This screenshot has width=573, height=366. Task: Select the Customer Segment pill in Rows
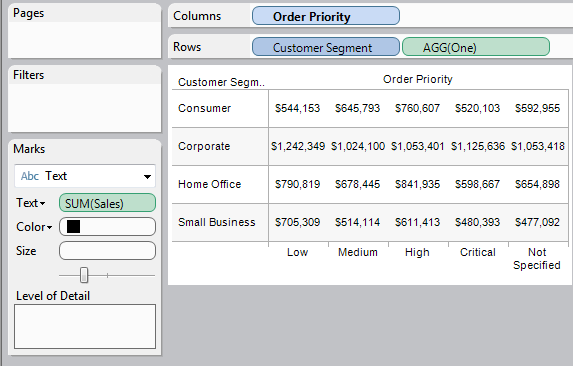326,47
